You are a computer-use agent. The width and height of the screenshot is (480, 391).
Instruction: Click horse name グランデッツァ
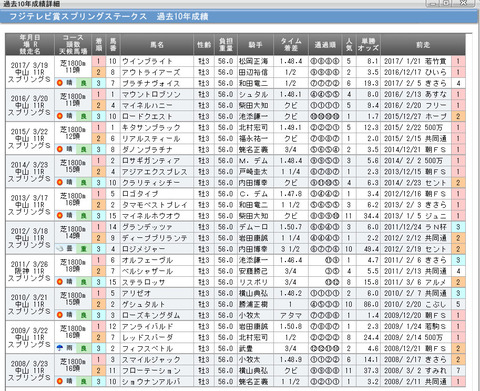click(147, 227)
